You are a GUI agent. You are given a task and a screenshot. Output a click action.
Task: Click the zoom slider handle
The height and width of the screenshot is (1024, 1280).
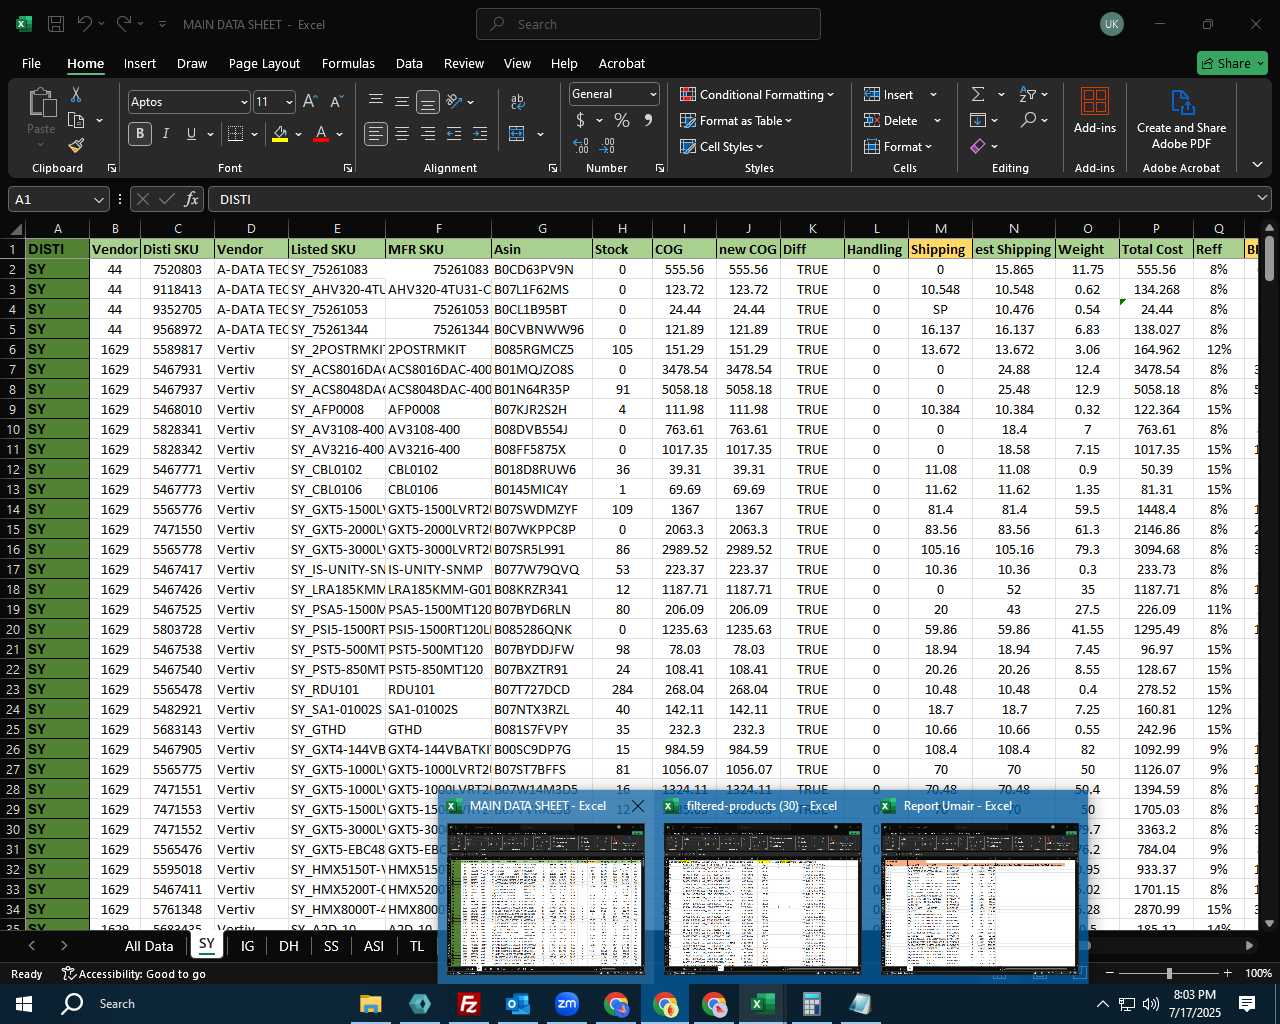1168,973
